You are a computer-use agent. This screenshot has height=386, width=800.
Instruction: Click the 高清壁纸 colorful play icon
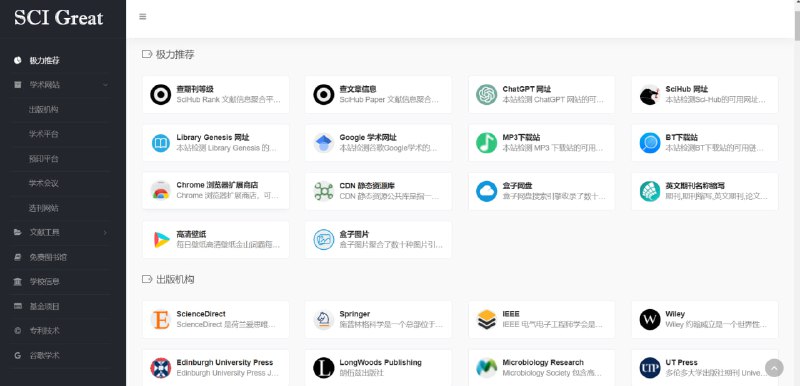point(161,240)
